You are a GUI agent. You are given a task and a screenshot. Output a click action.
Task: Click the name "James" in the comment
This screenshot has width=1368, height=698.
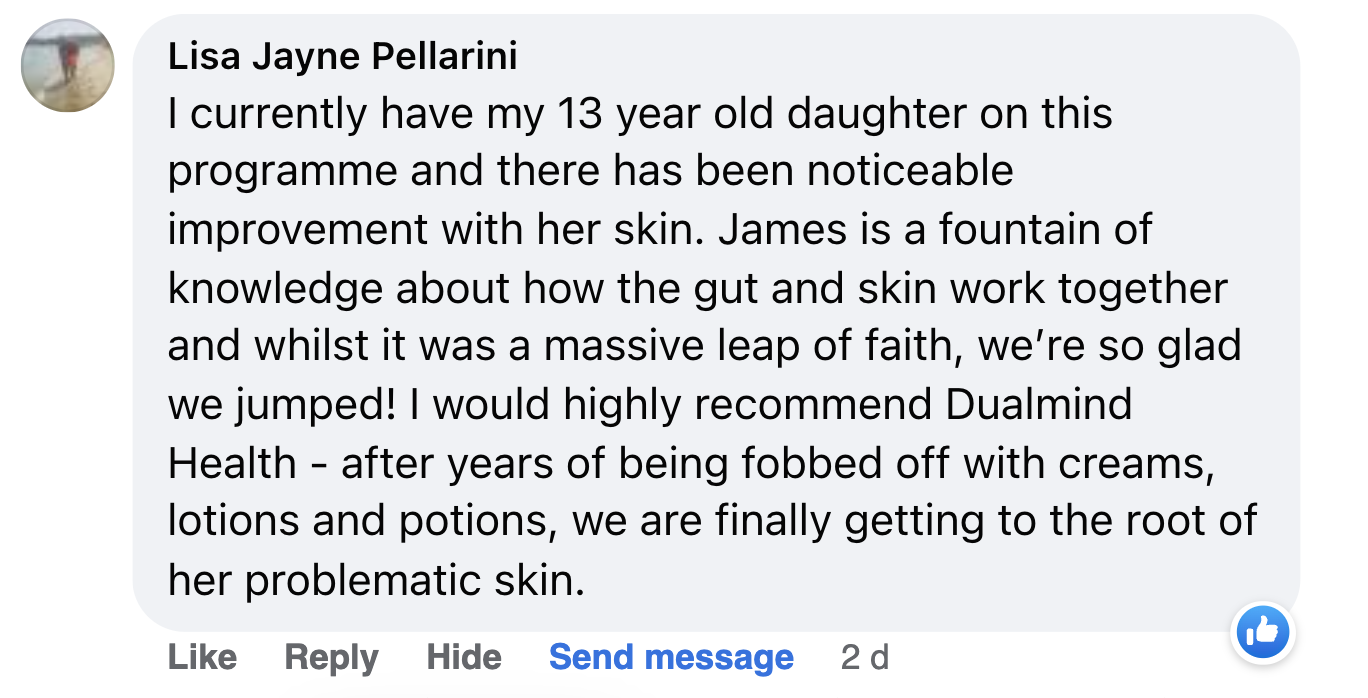click(x=783, y=230)
